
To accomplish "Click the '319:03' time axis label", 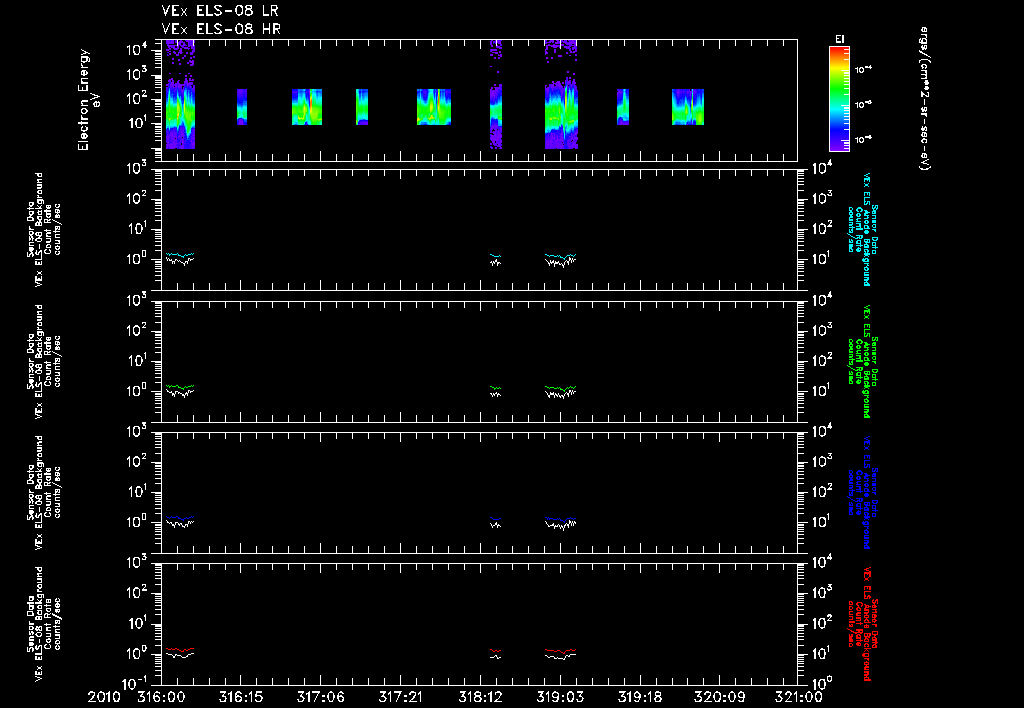I will click(x=560, y=698).
